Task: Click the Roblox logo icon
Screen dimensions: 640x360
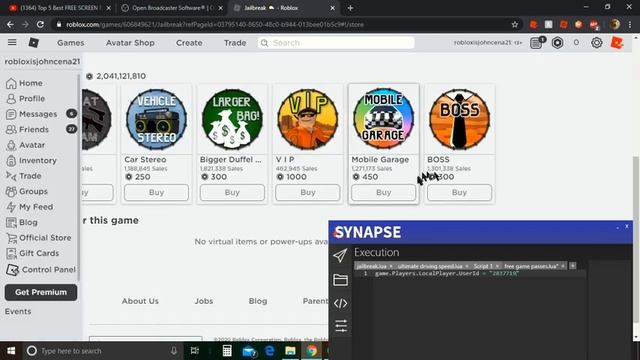Action: (33, 42)
